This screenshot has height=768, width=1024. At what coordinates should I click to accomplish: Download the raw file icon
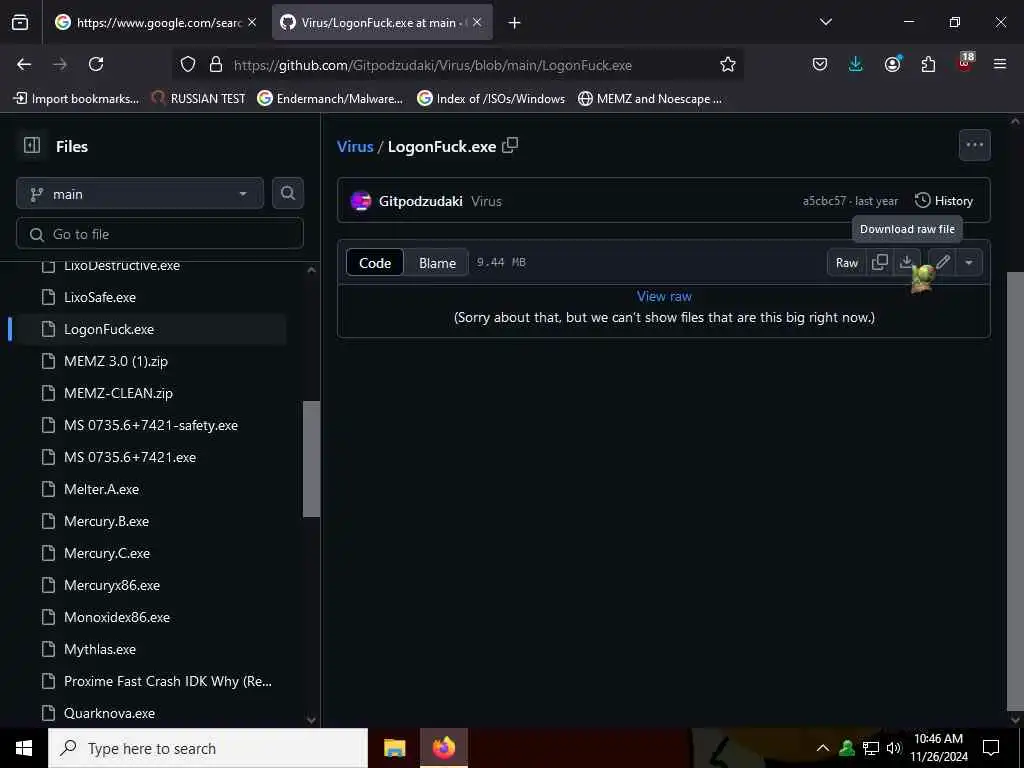point(906,263)
